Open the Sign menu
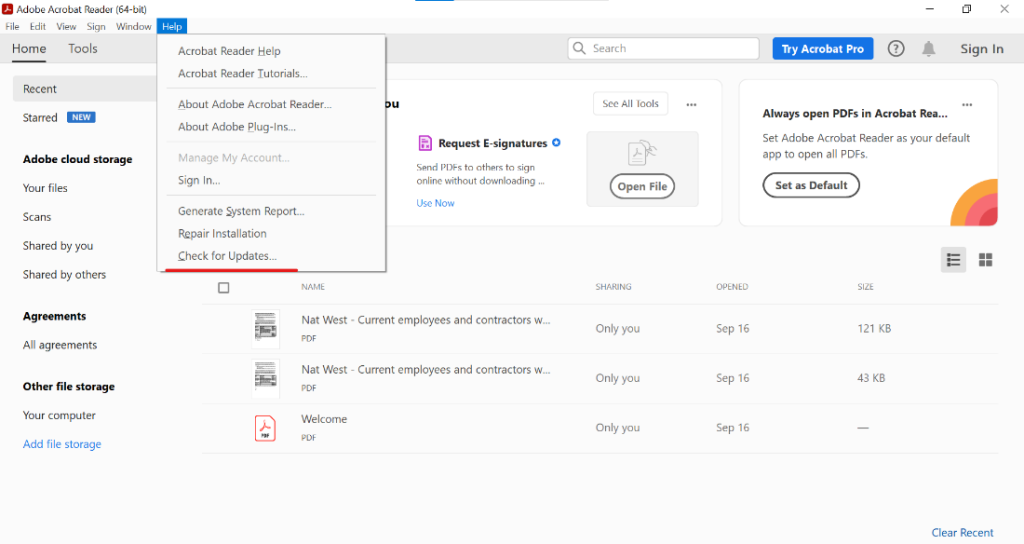This screenshot has width=1024, height=544. tap(96, 27)
